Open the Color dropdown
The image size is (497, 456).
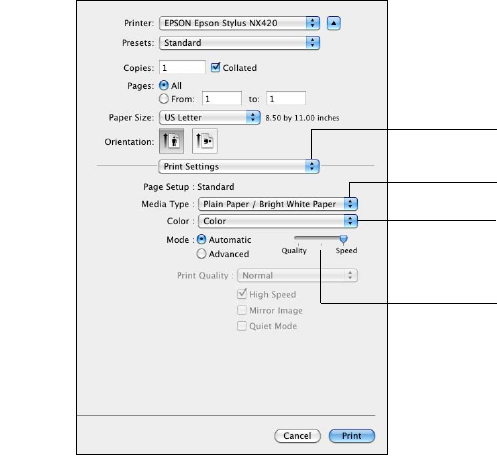click(278, 221)
